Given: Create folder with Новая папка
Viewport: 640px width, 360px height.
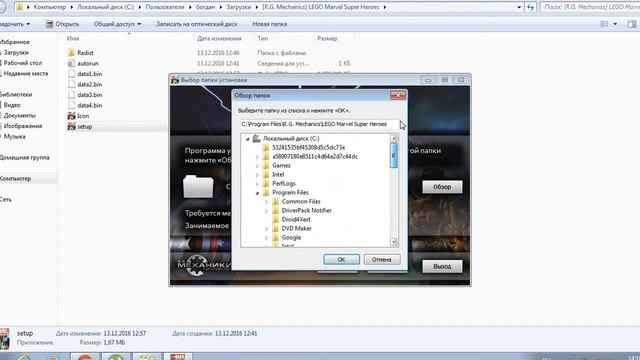Looking at the screenshot, I should tap(269, 24).
